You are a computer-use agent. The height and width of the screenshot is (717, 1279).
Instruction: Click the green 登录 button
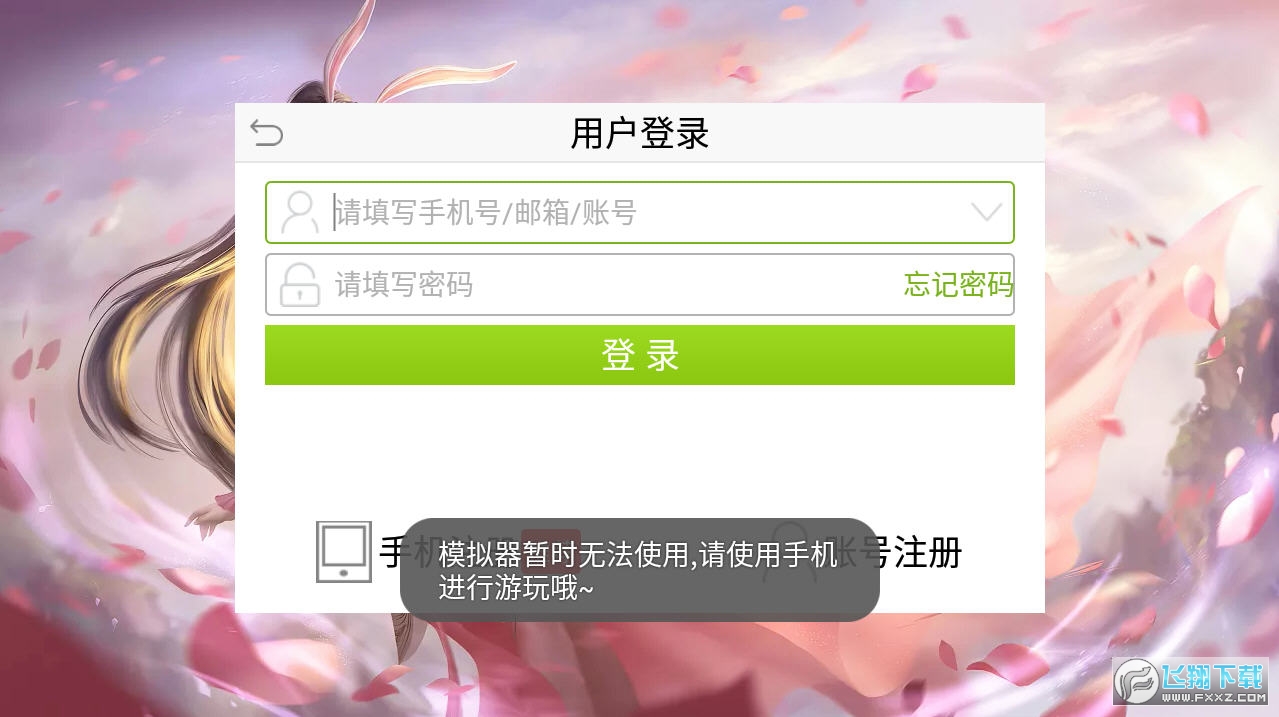click(x=640, y=355)
